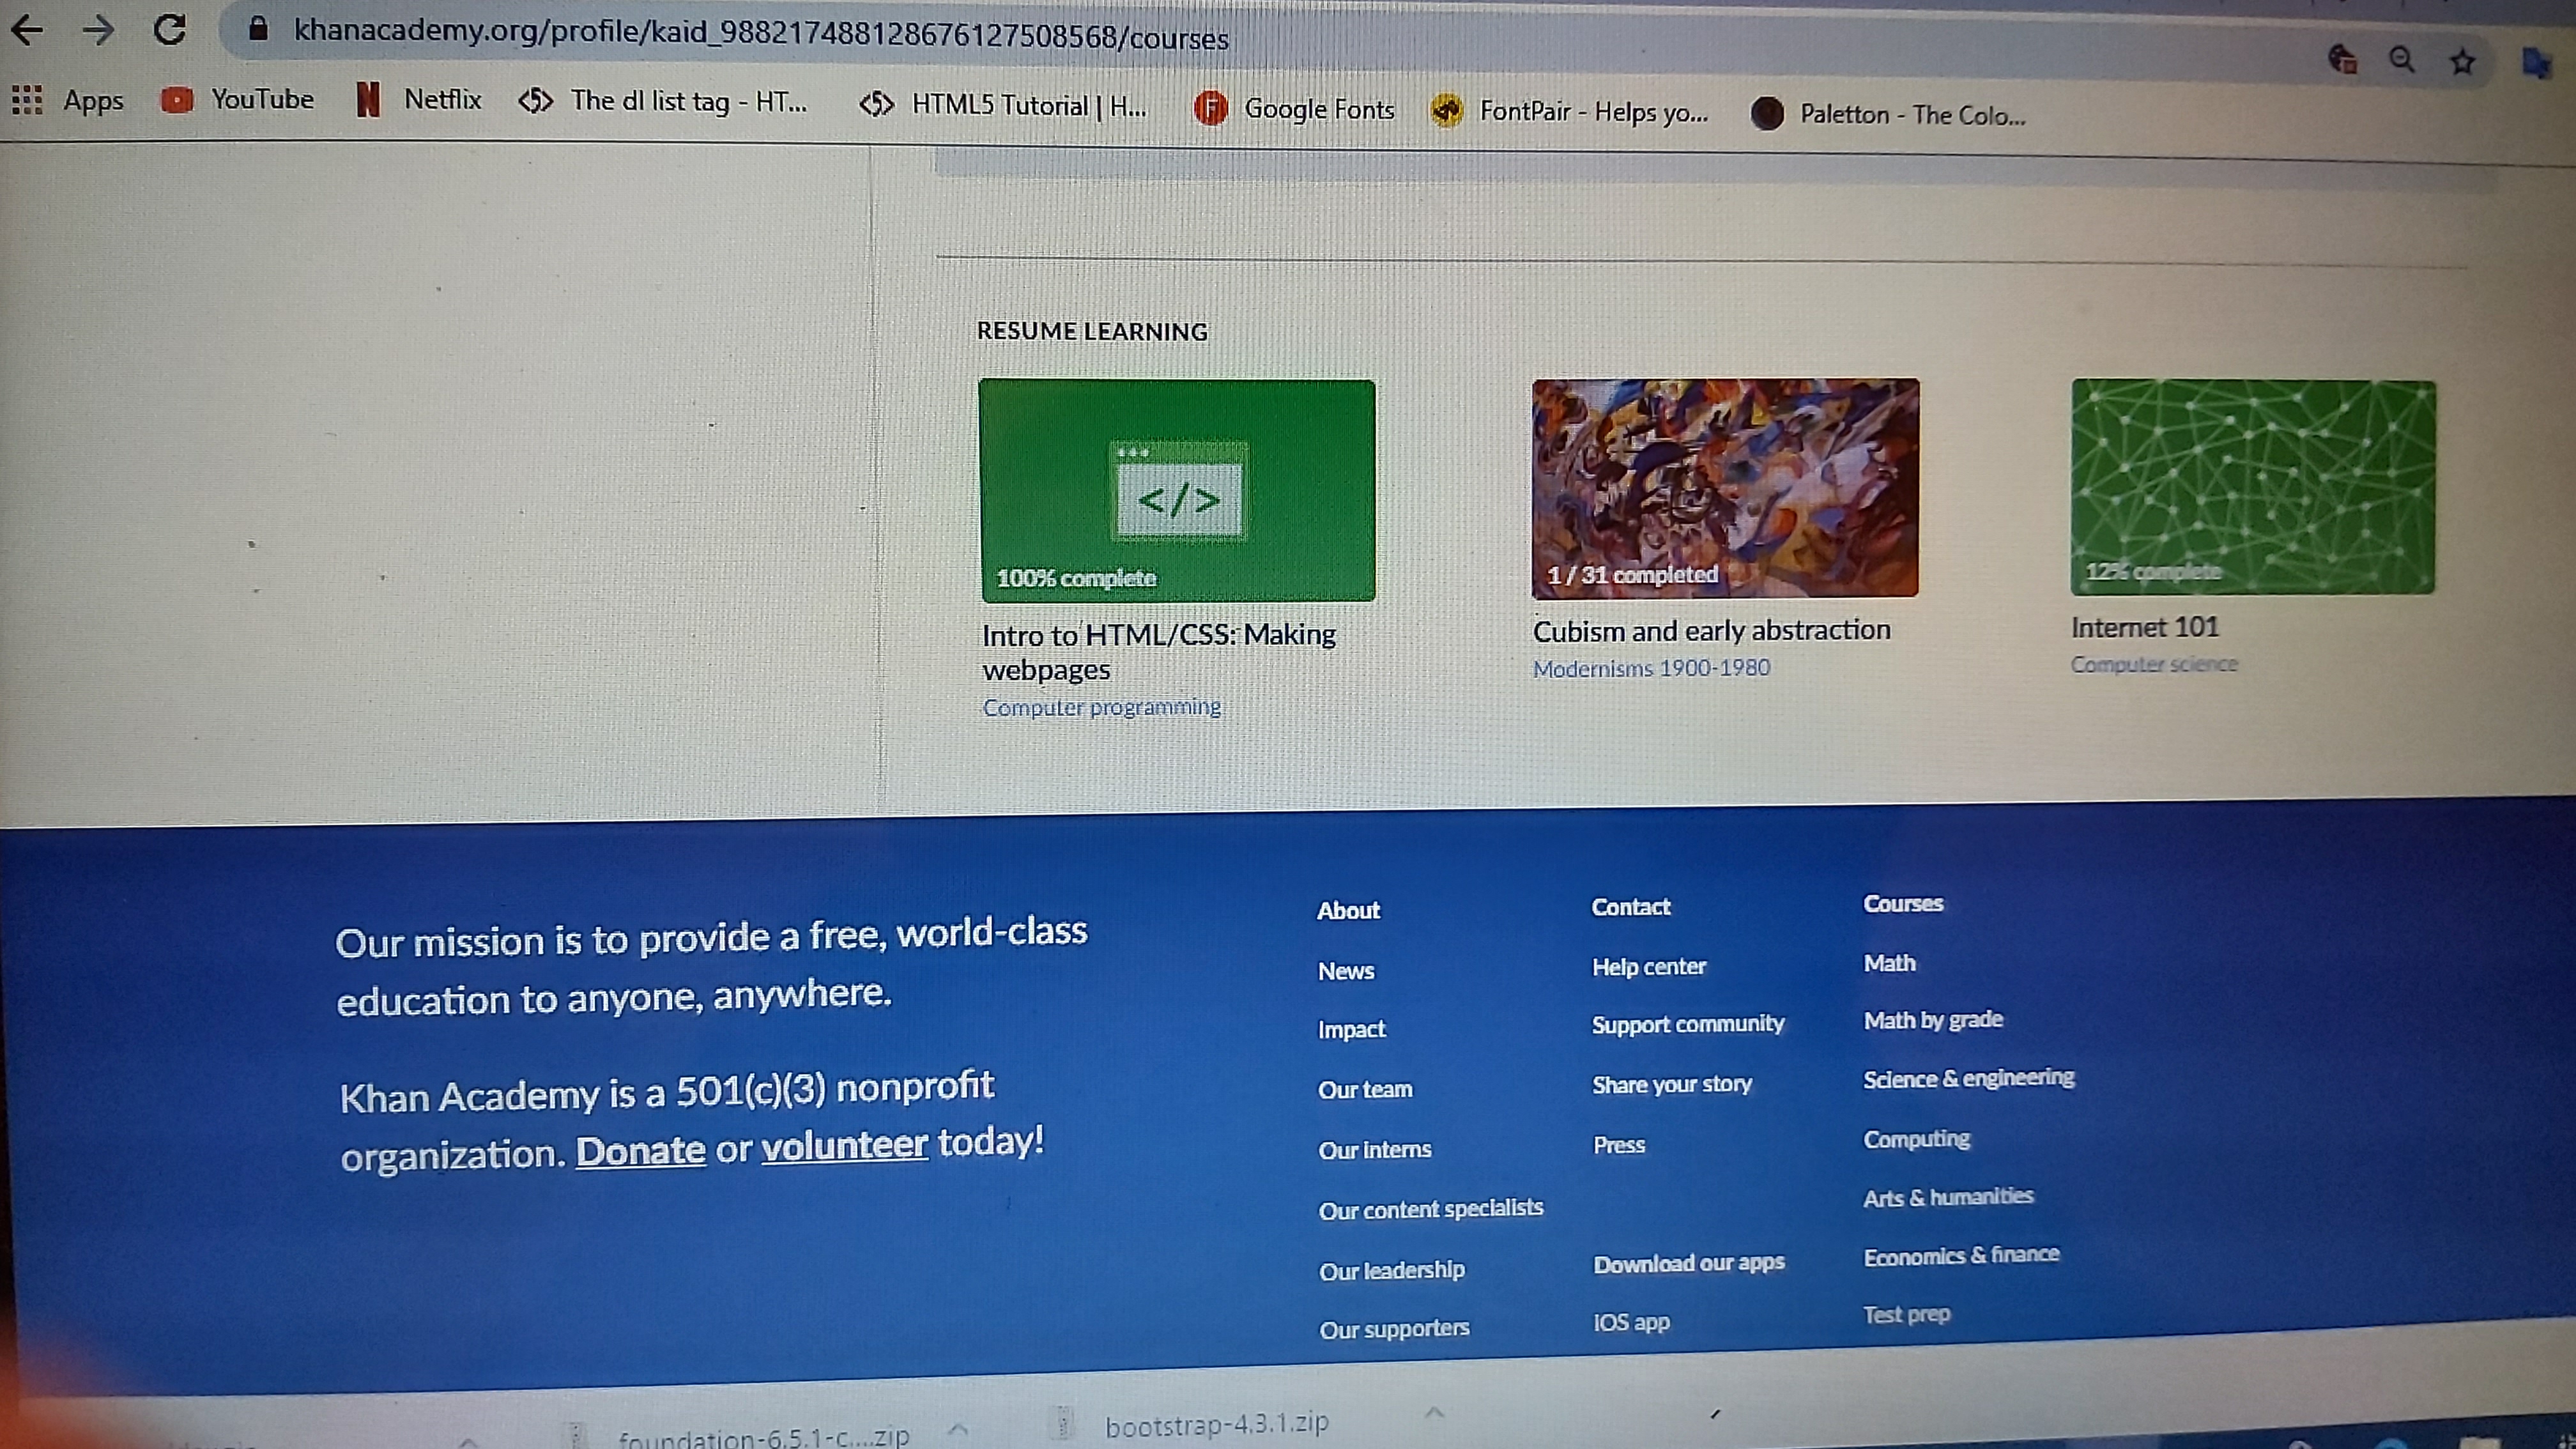
Task: Click the Modernisms 1900-1980 link
Action: [x=1652, y=668]
